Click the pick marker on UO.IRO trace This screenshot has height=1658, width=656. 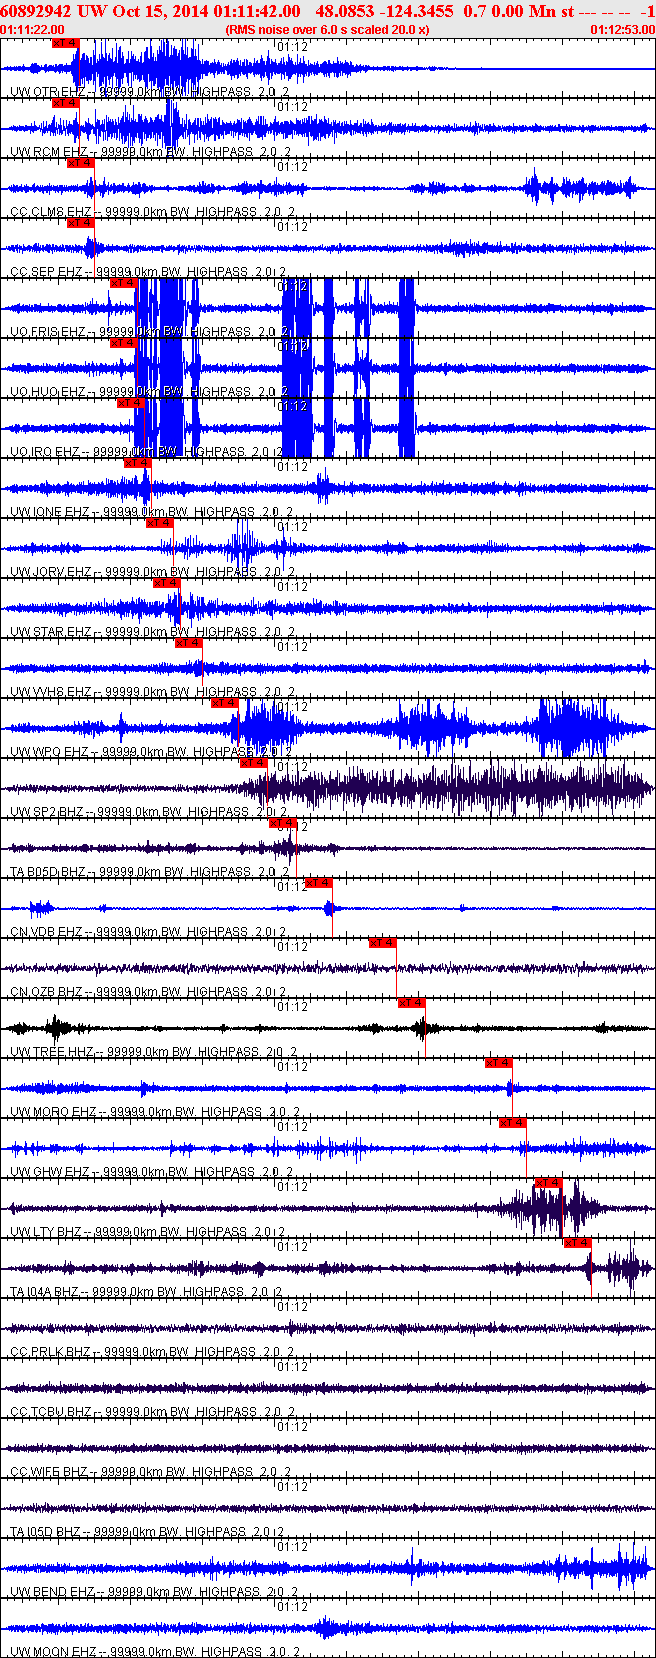tap(131, 403)
